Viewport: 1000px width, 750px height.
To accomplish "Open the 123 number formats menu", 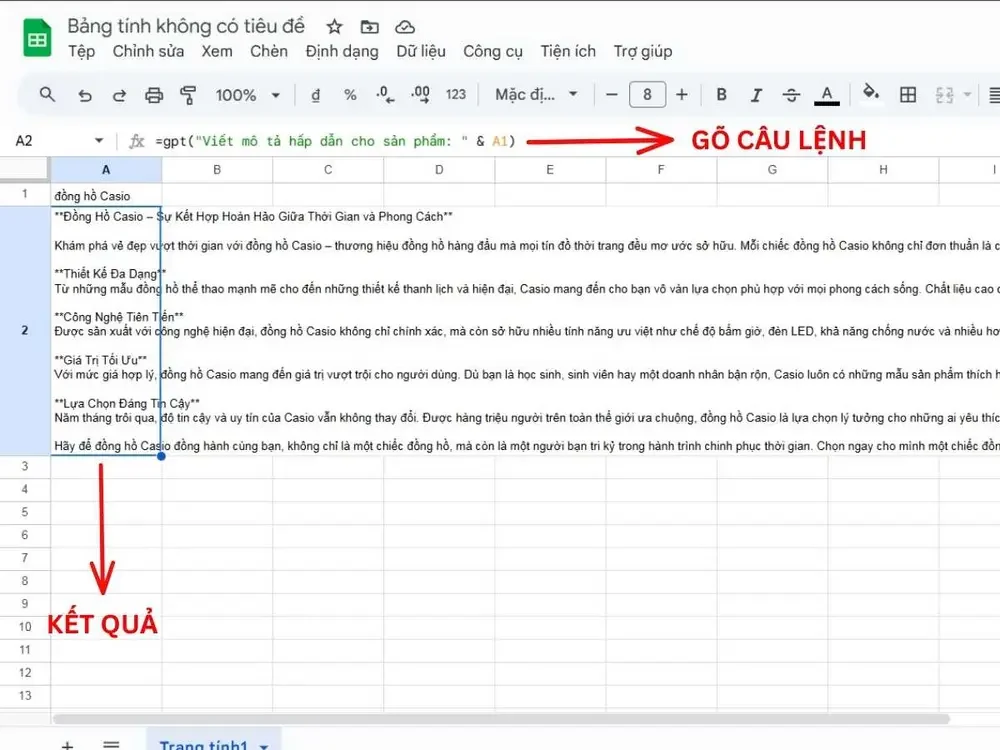I will pos(455,95).
